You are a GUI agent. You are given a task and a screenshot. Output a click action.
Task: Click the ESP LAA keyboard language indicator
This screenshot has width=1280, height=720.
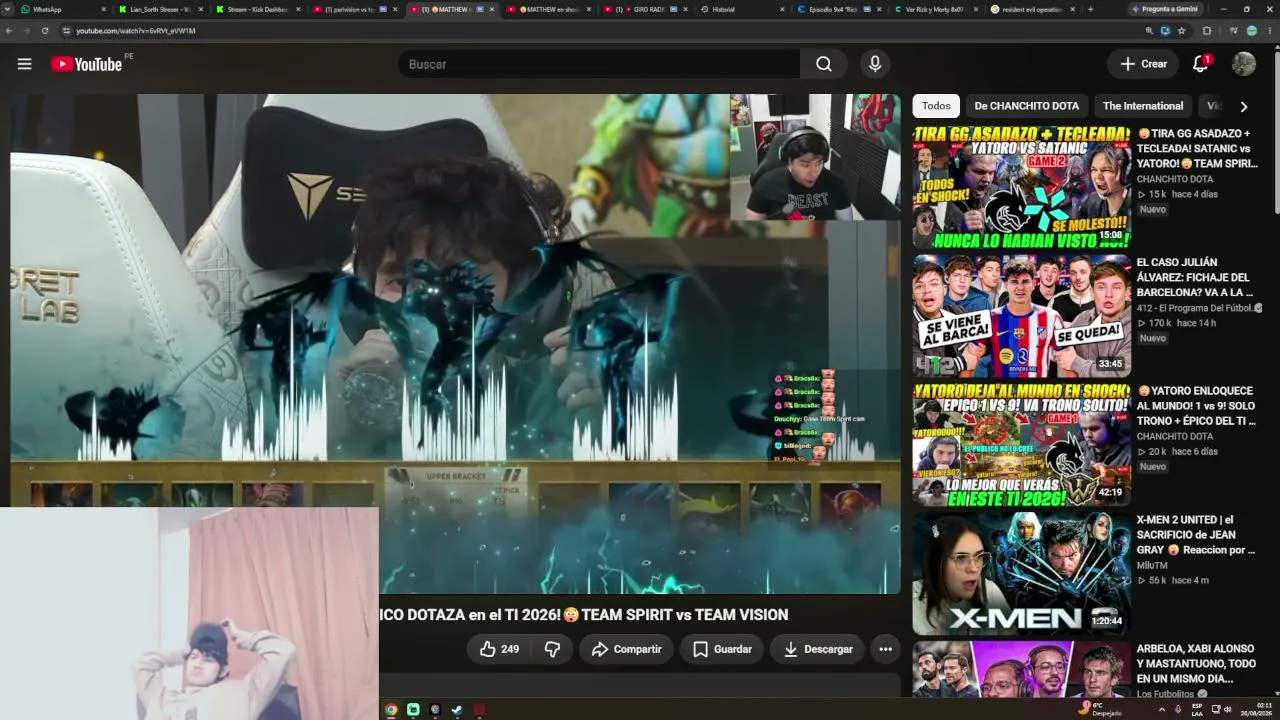click(x=1197, y=710)
